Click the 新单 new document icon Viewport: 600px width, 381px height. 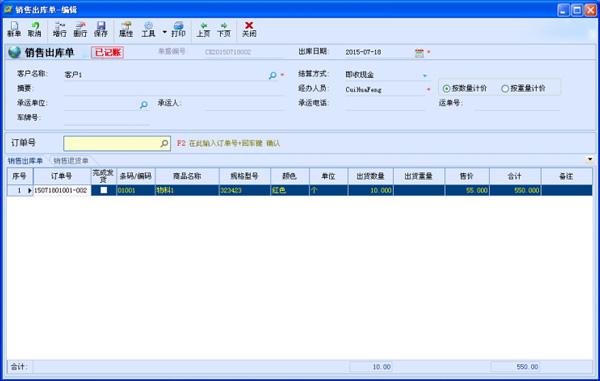point(14,29)
